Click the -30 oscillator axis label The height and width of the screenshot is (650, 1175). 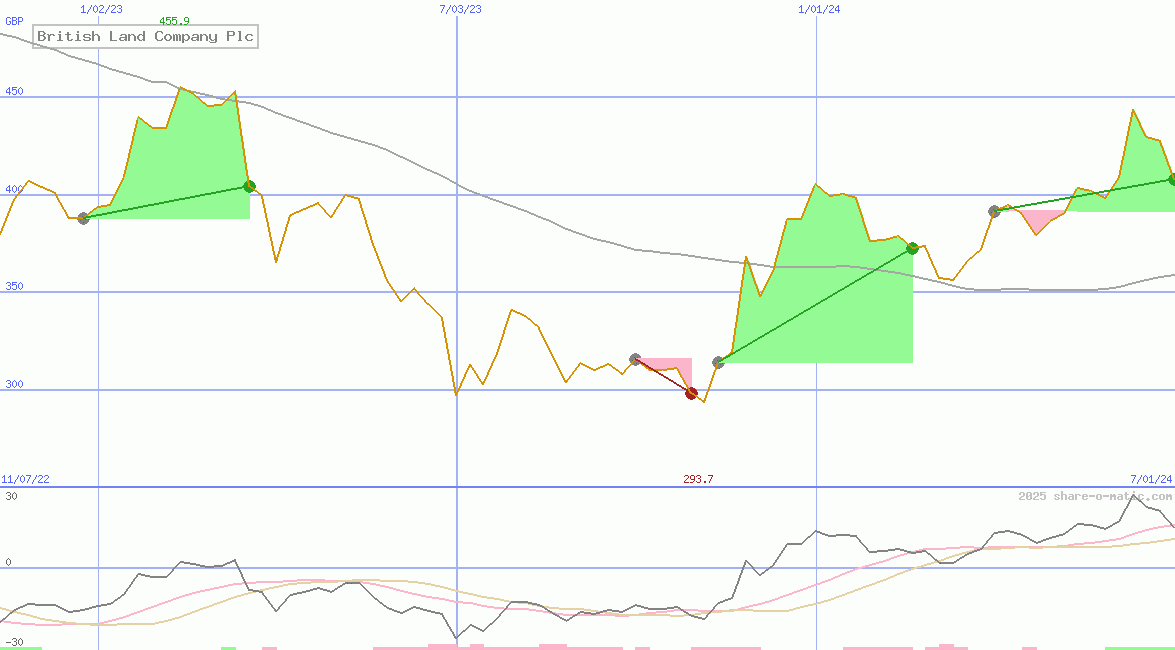[x=14, y=642]
